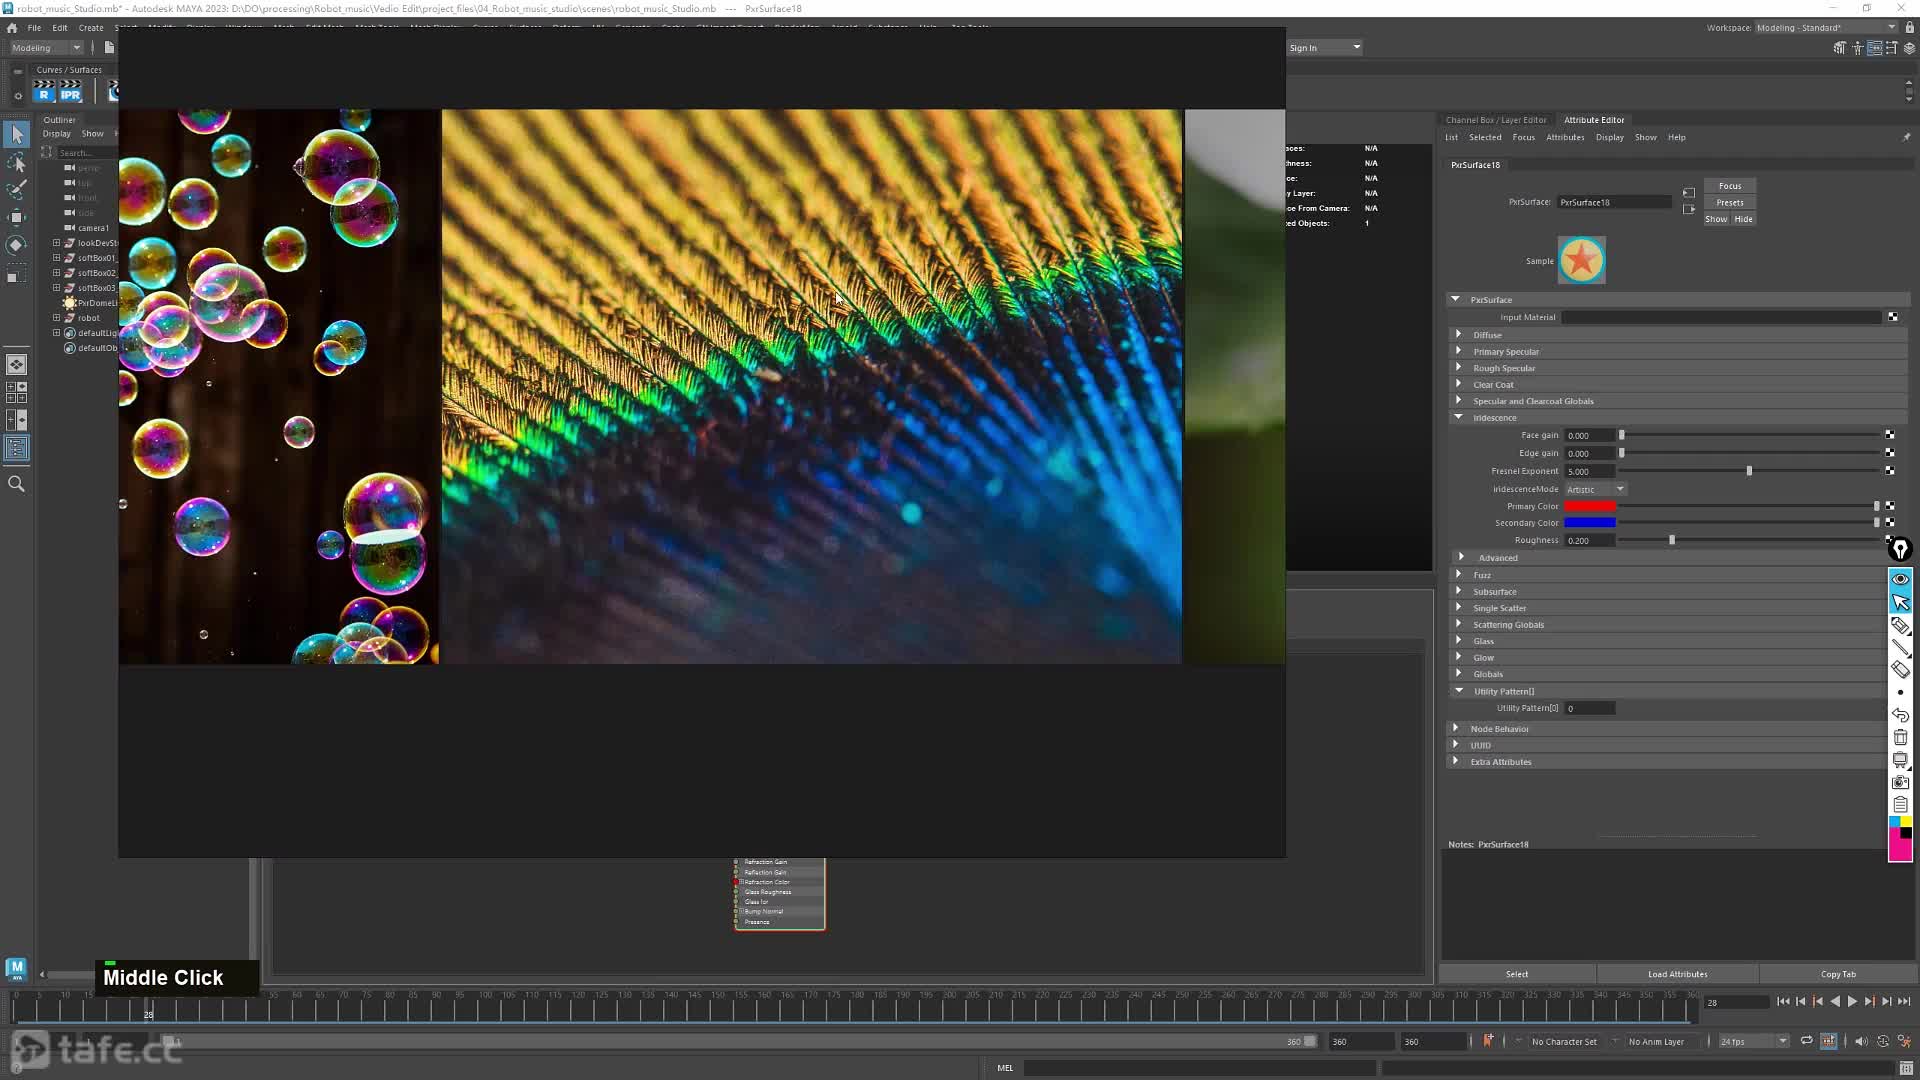The image size is (1920, 1080).
Task: Expand the Clear Coat section
Action: [x=1459, y=384]
